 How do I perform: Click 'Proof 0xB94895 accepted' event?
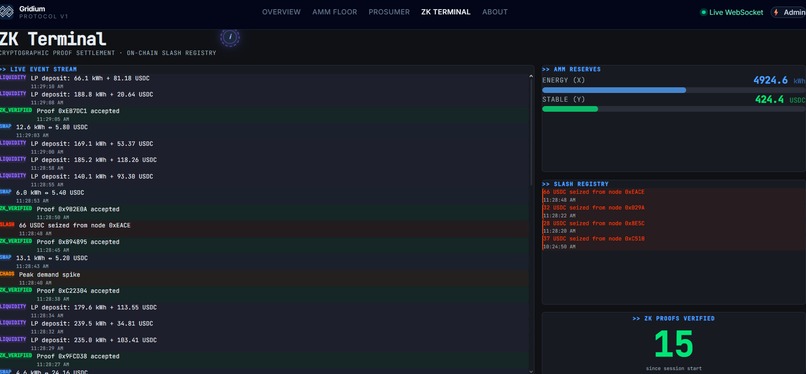(x=78, y=242)
